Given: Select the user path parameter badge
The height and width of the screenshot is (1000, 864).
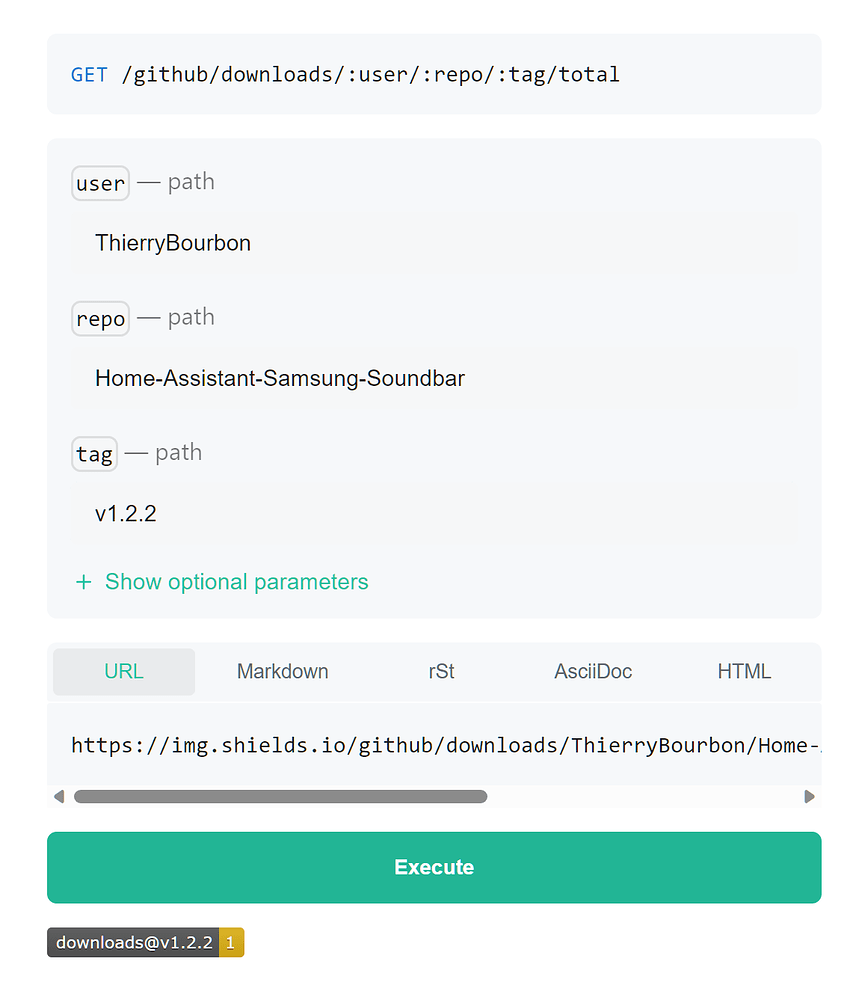Looking at the screenshot, I should click(x=100, y=183).
